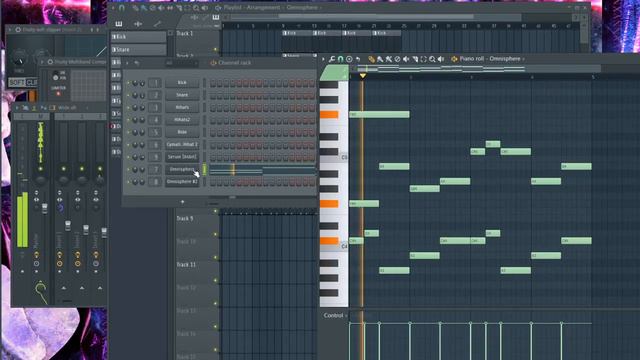Expand the Piano roll Control lane selector
Viewport: 640px width, 360px height.
click(x=336, y=316)
